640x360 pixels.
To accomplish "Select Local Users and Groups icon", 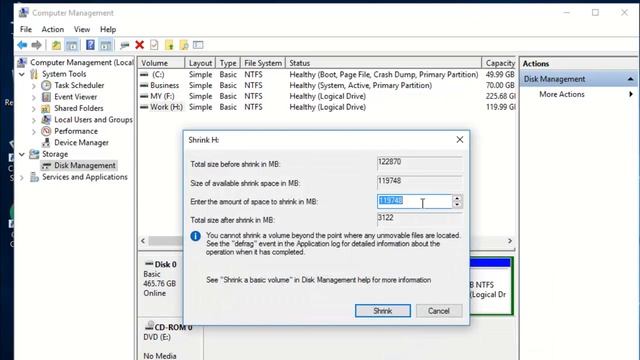I will click(x=46, y=120).
